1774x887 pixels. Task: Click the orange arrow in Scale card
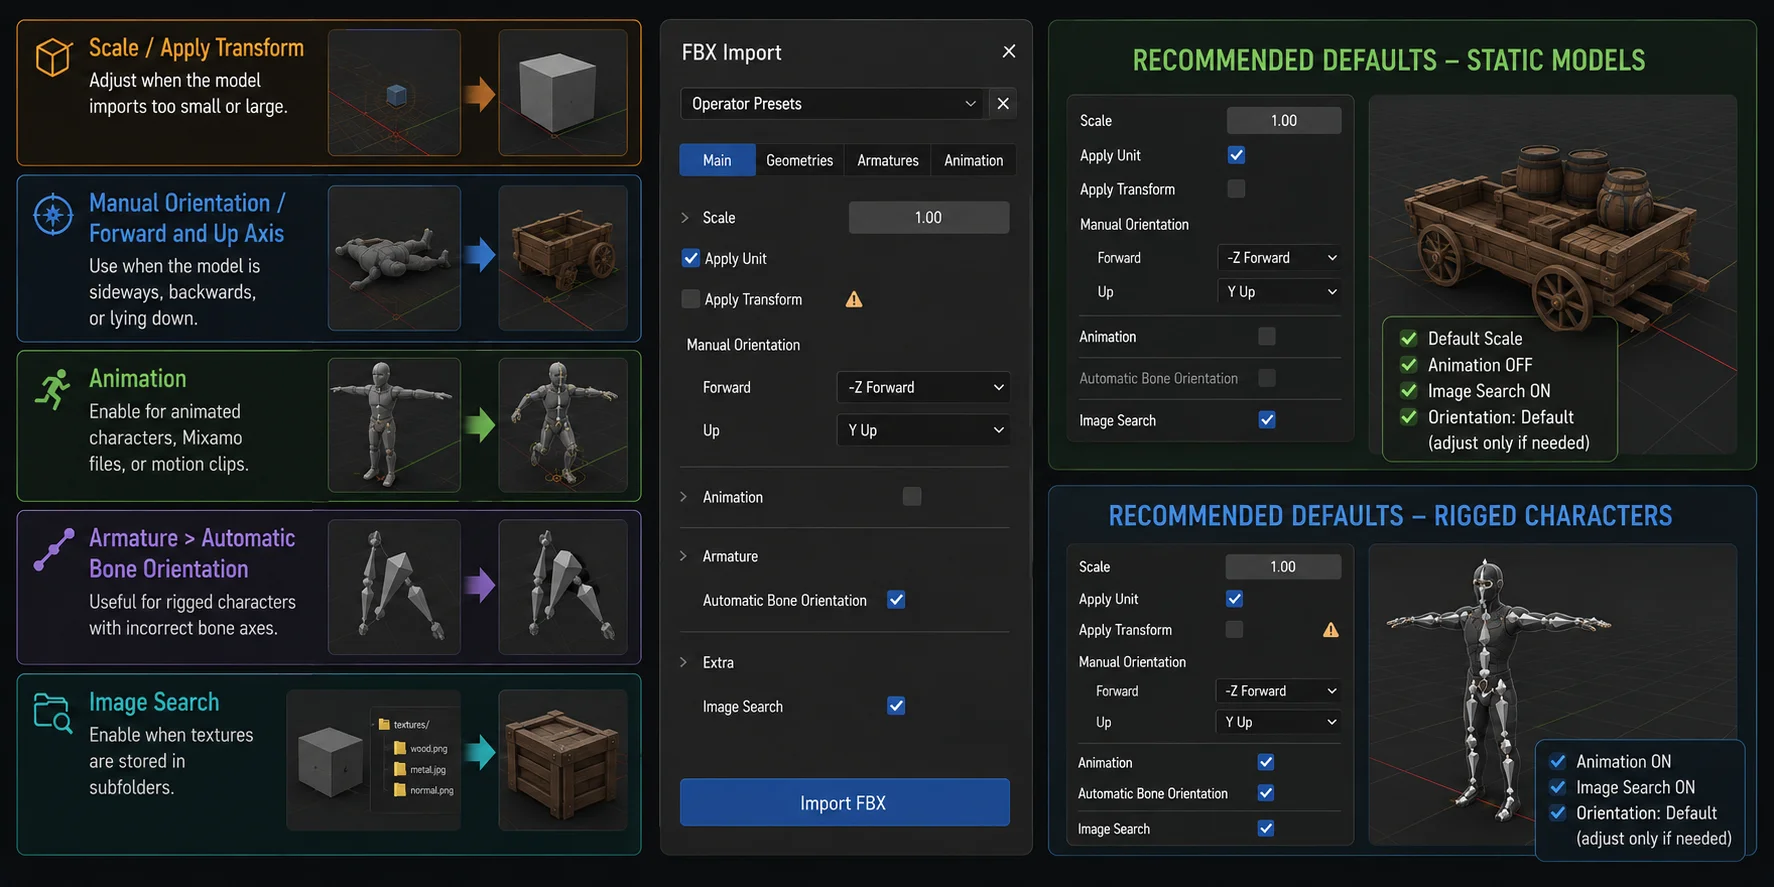click(x=480, y=94)
